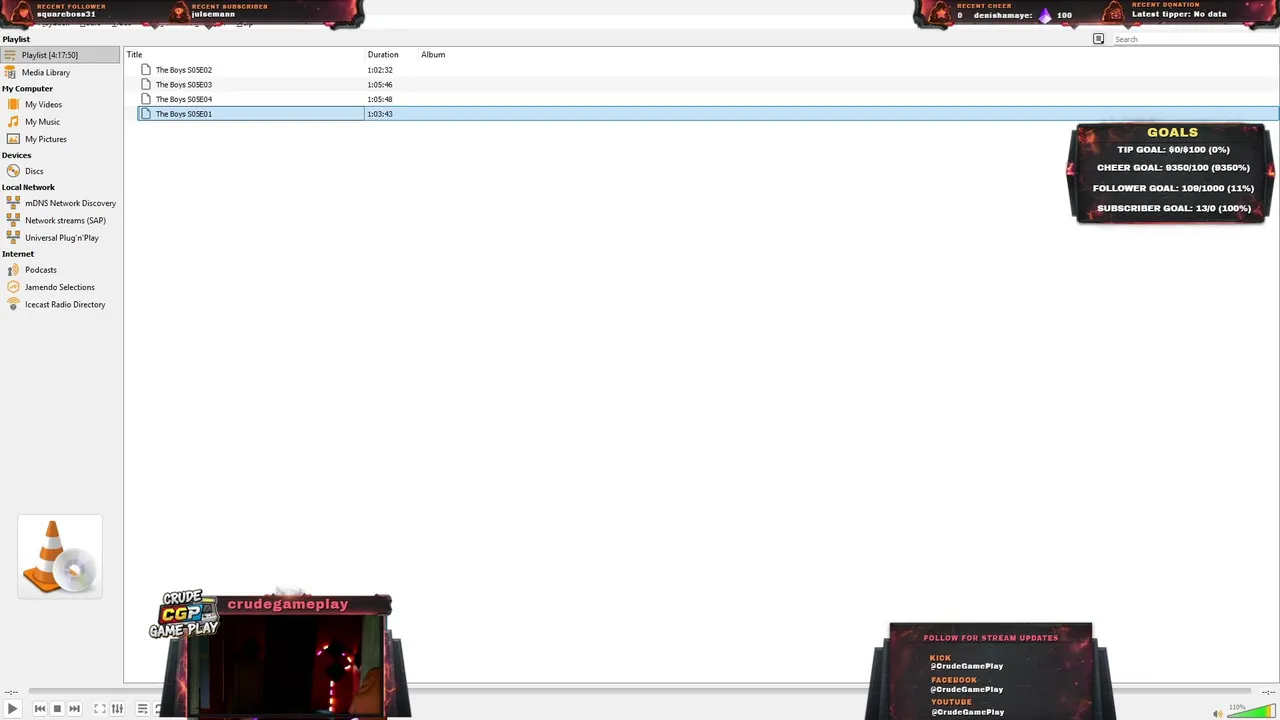Click the My Videos folder icon
Image resolution: width=1280 pixels, height=720 pixels.
click(x=13, y=104)
